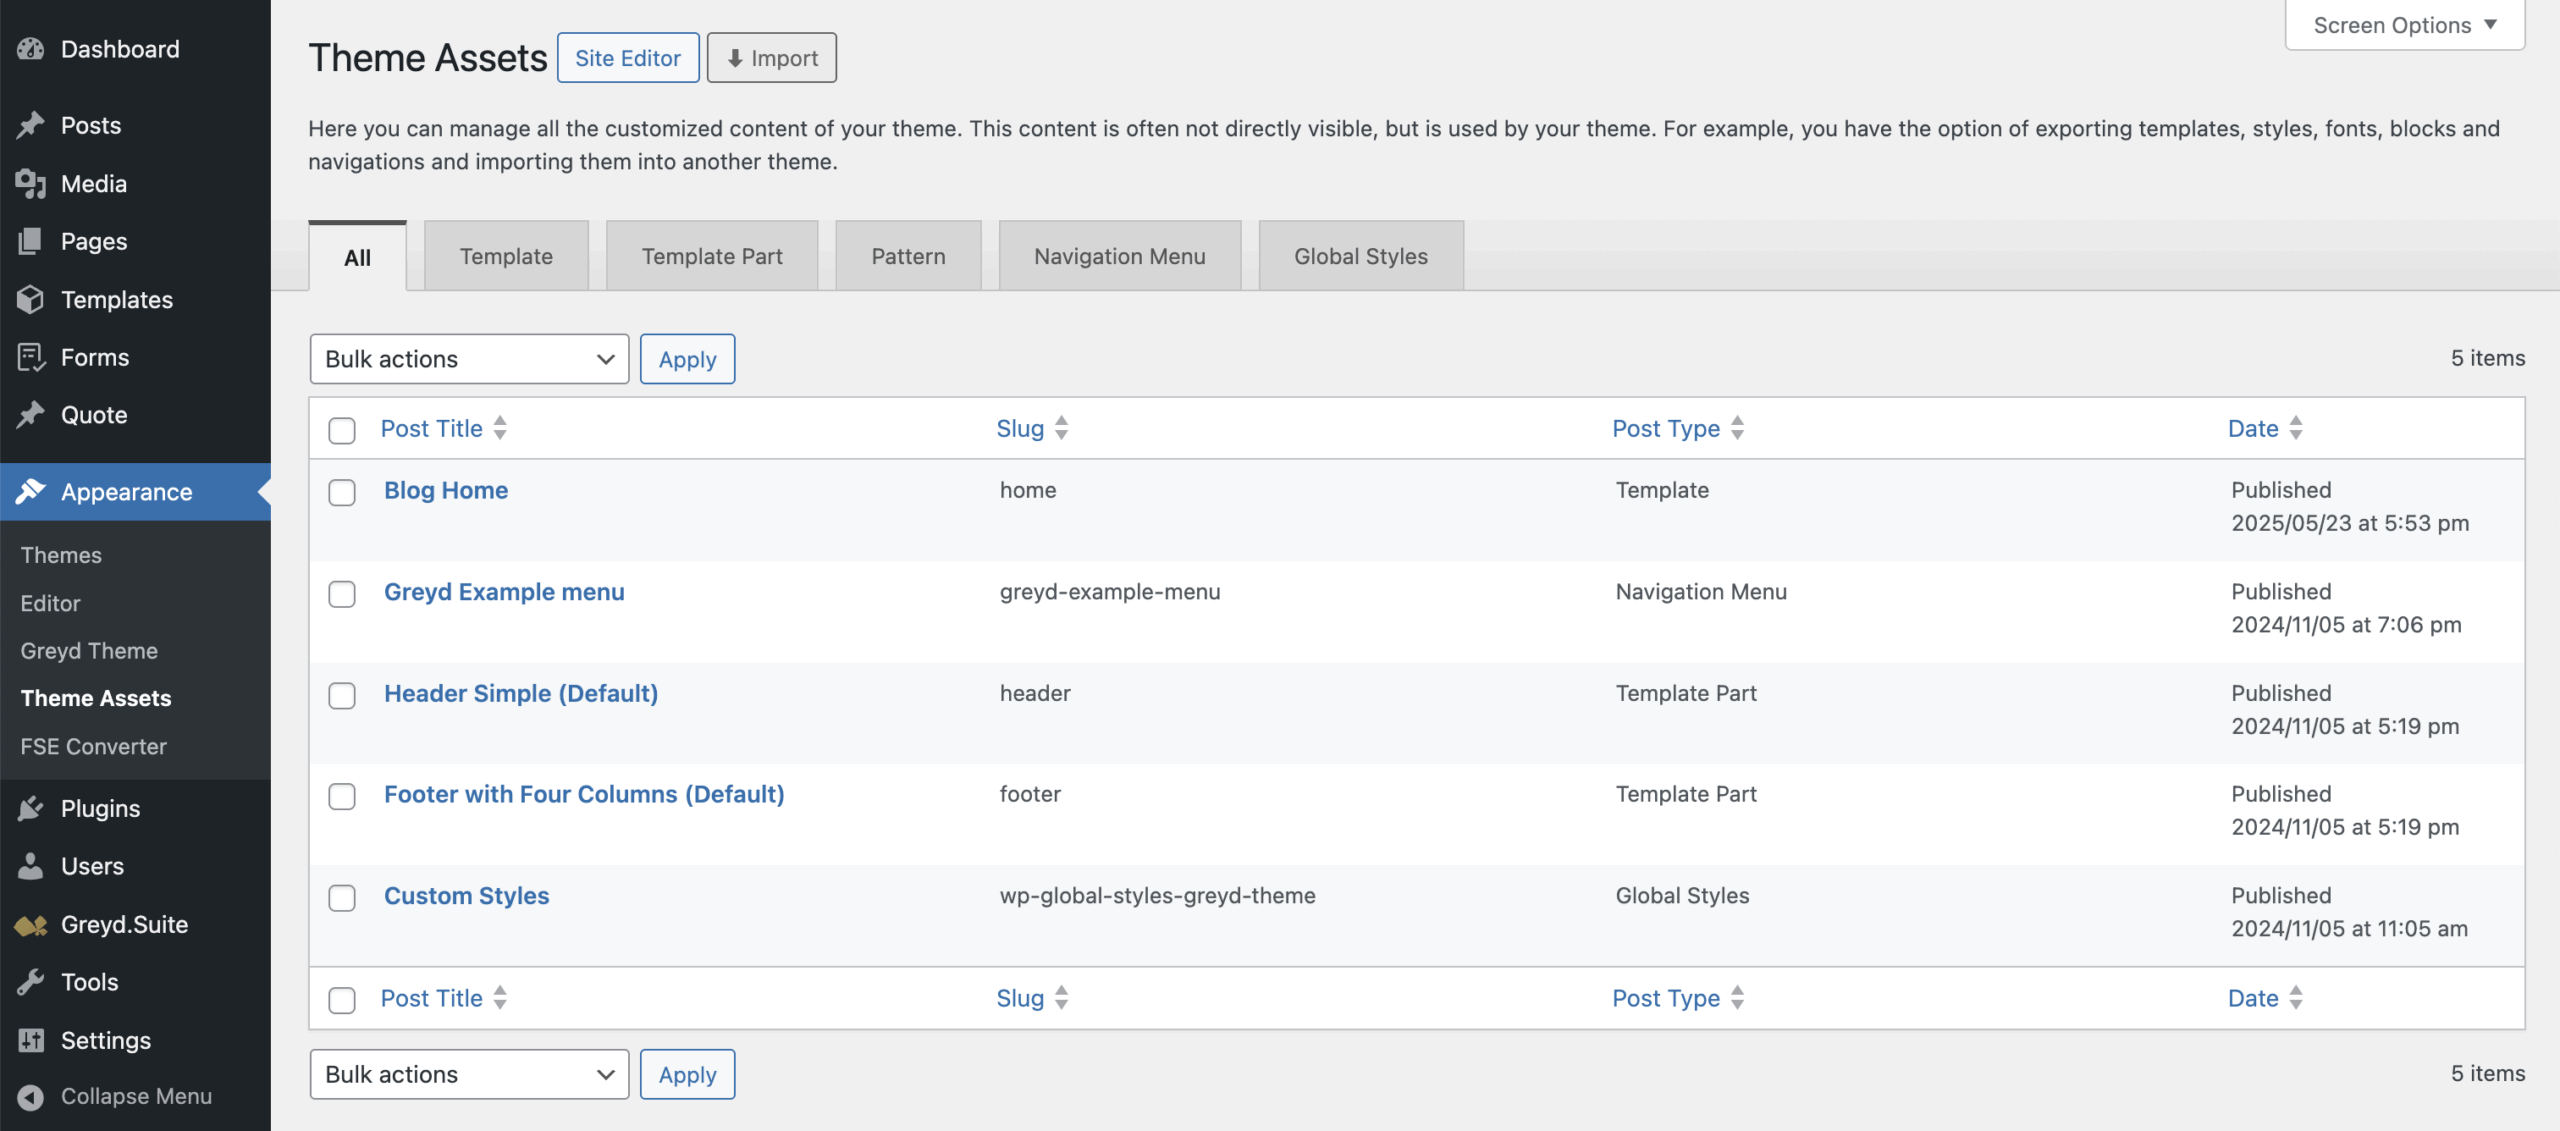Select the Theme Assets submenu item
The image size is (2560, 1131).
[96, 698]
